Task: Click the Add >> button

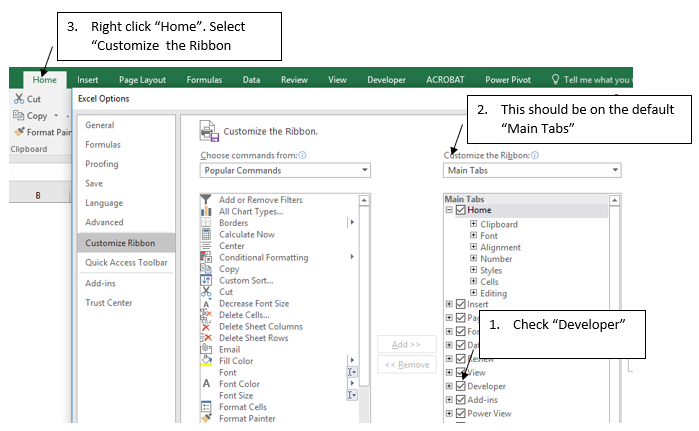Action: (x=406, y=345)
